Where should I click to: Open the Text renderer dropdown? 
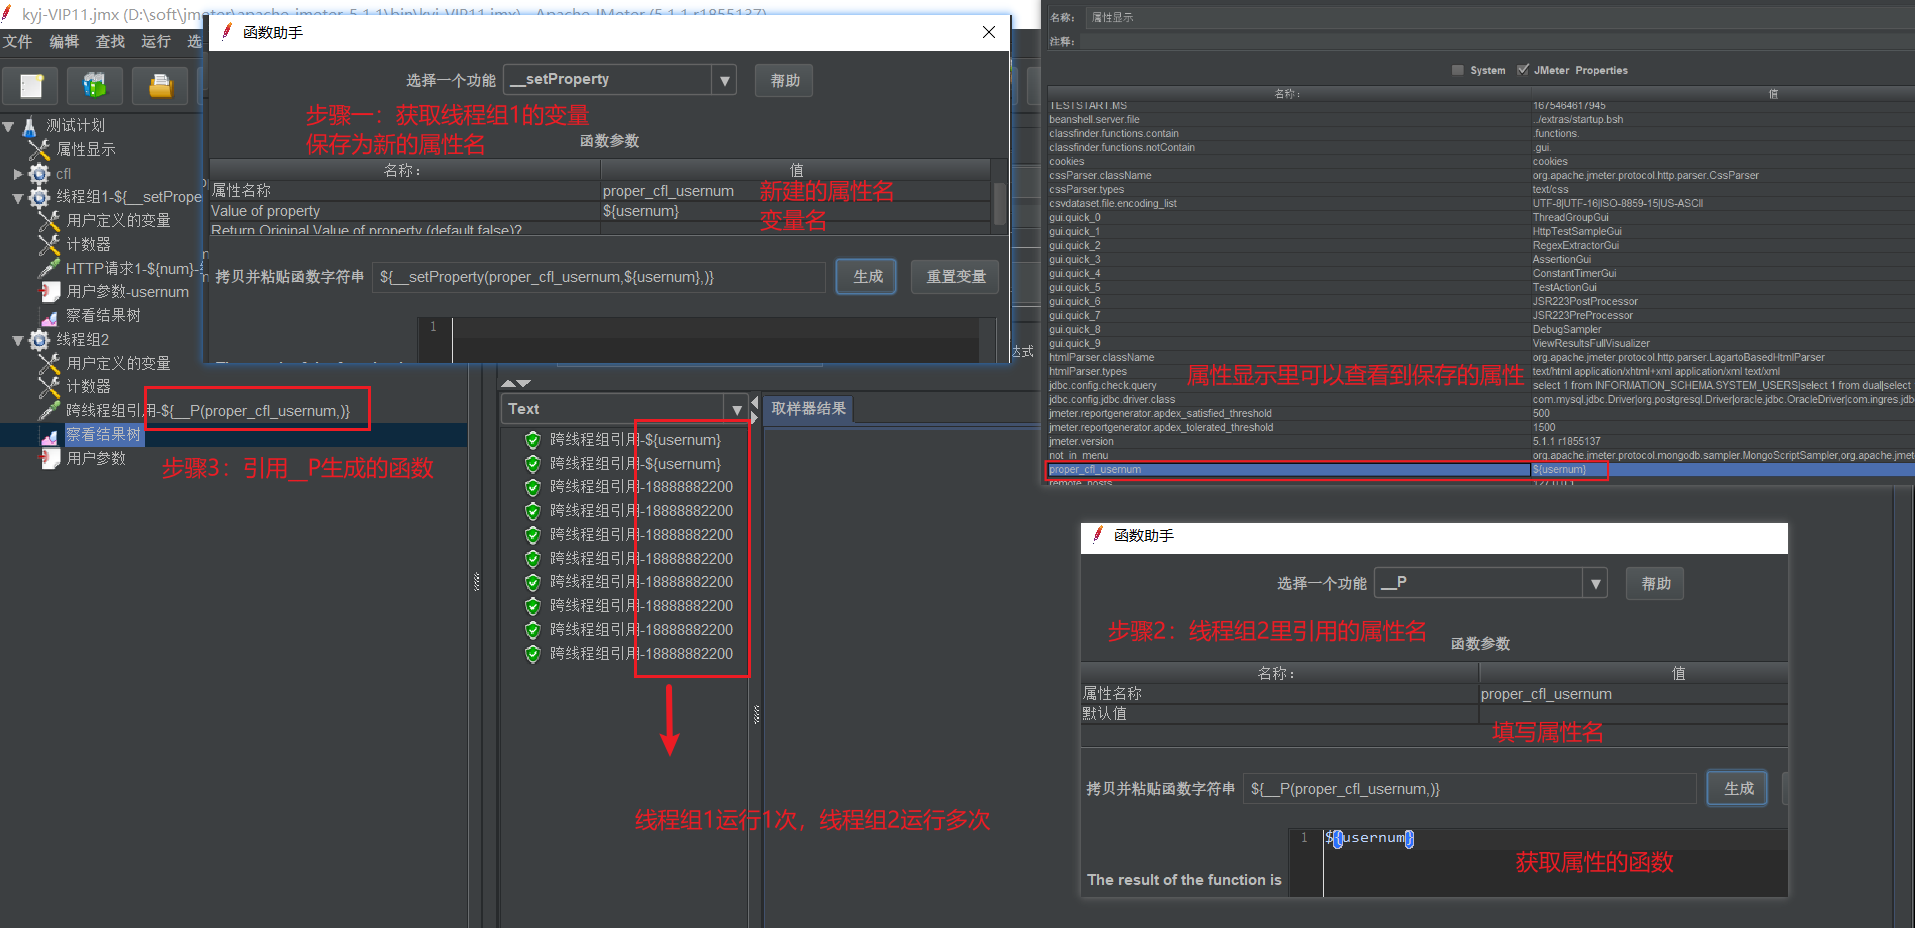[737, 409]
